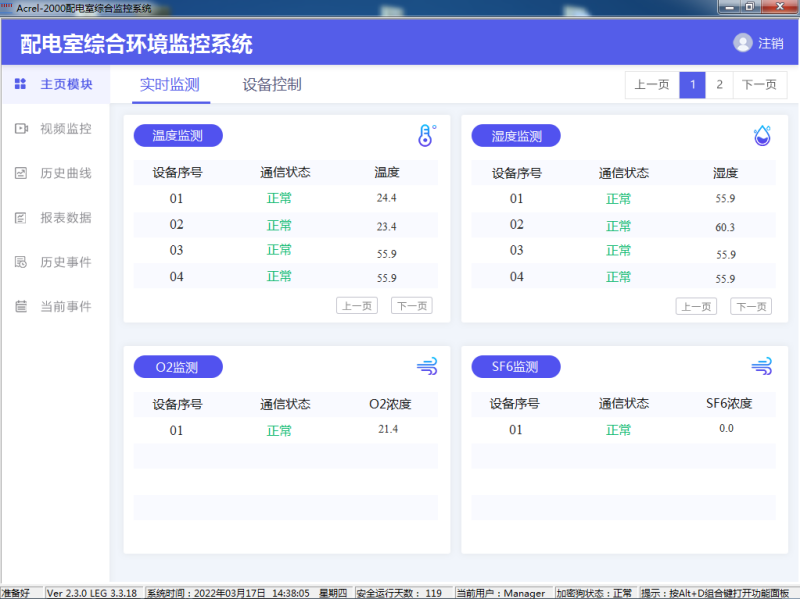Viewport: 800px width, 599px height.
Task: Click the 报表数据 report icon in sidebar
Action: 20,218
